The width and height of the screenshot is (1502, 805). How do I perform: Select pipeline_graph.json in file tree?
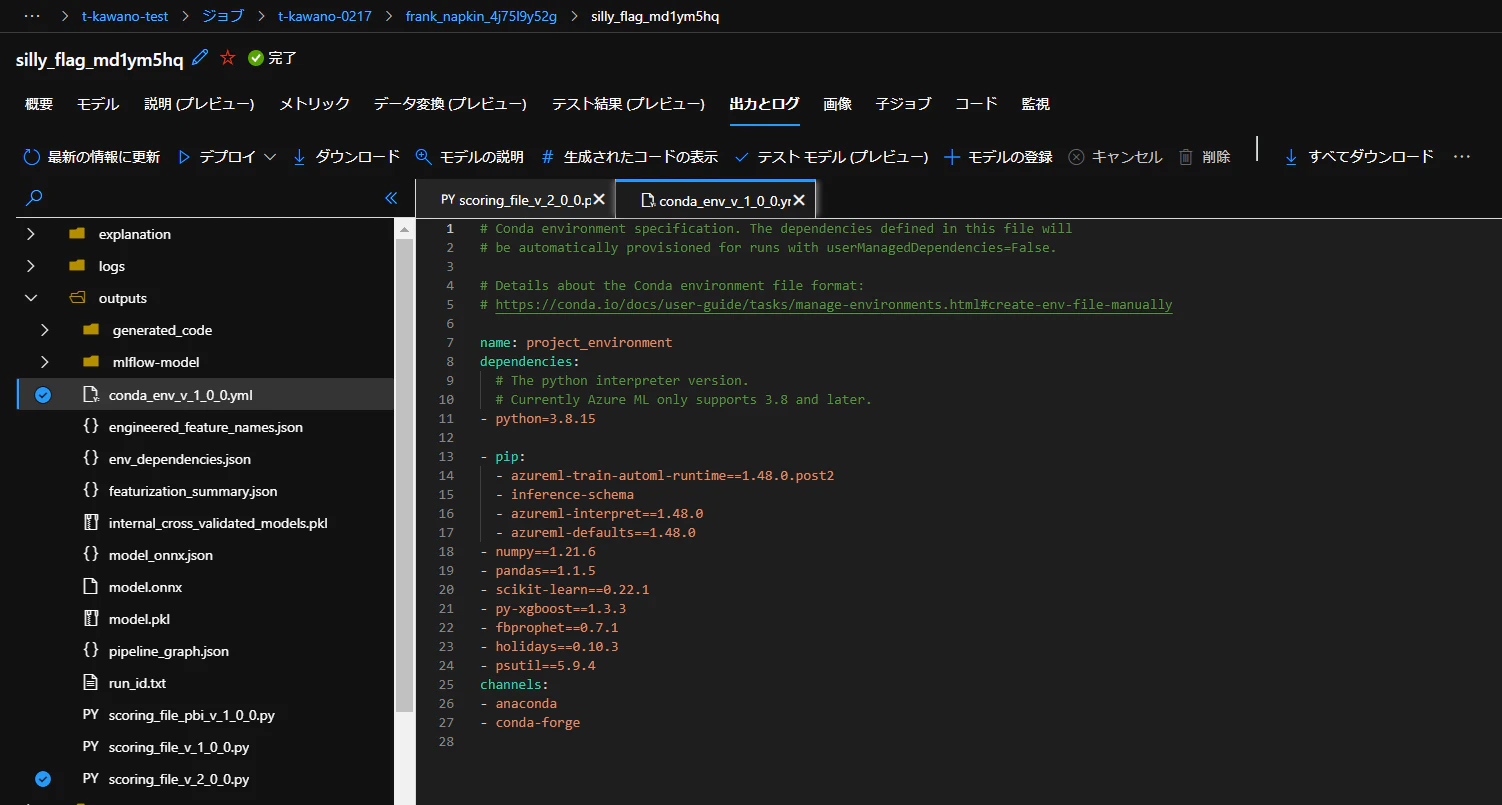point(169,651)
